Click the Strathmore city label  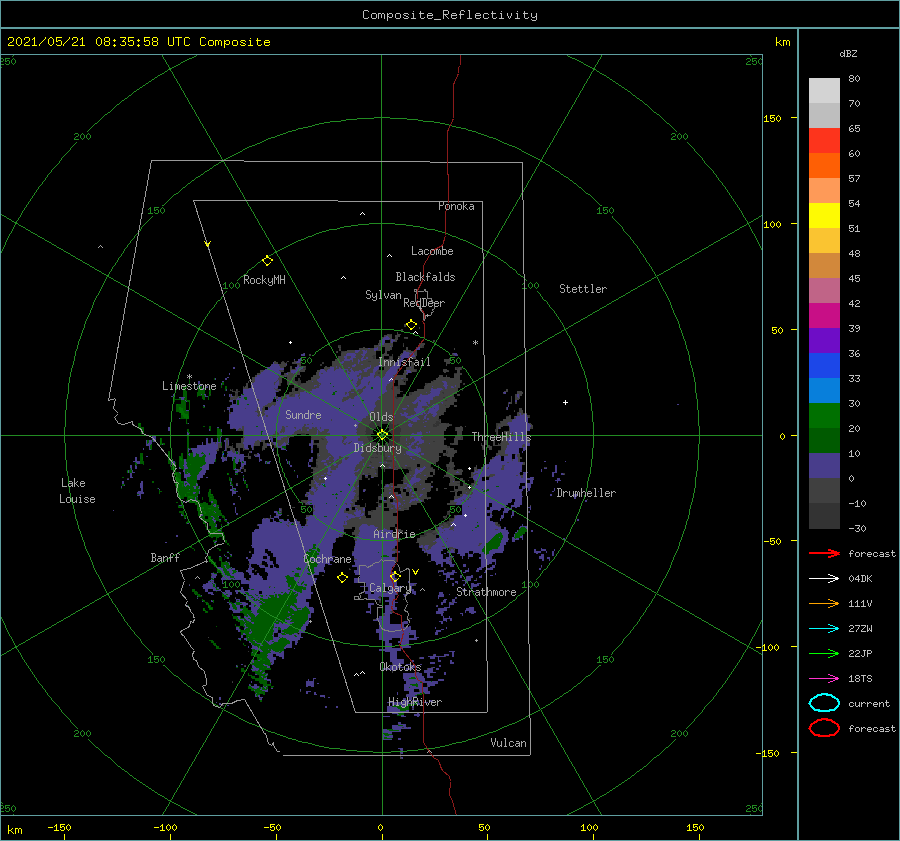pyautogui.click(x=486, y=592)
